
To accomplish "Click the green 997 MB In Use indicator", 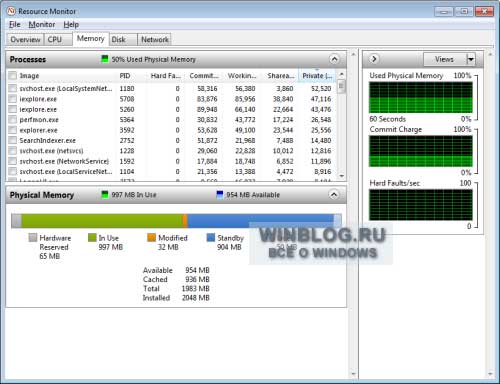I will point(105,194).
